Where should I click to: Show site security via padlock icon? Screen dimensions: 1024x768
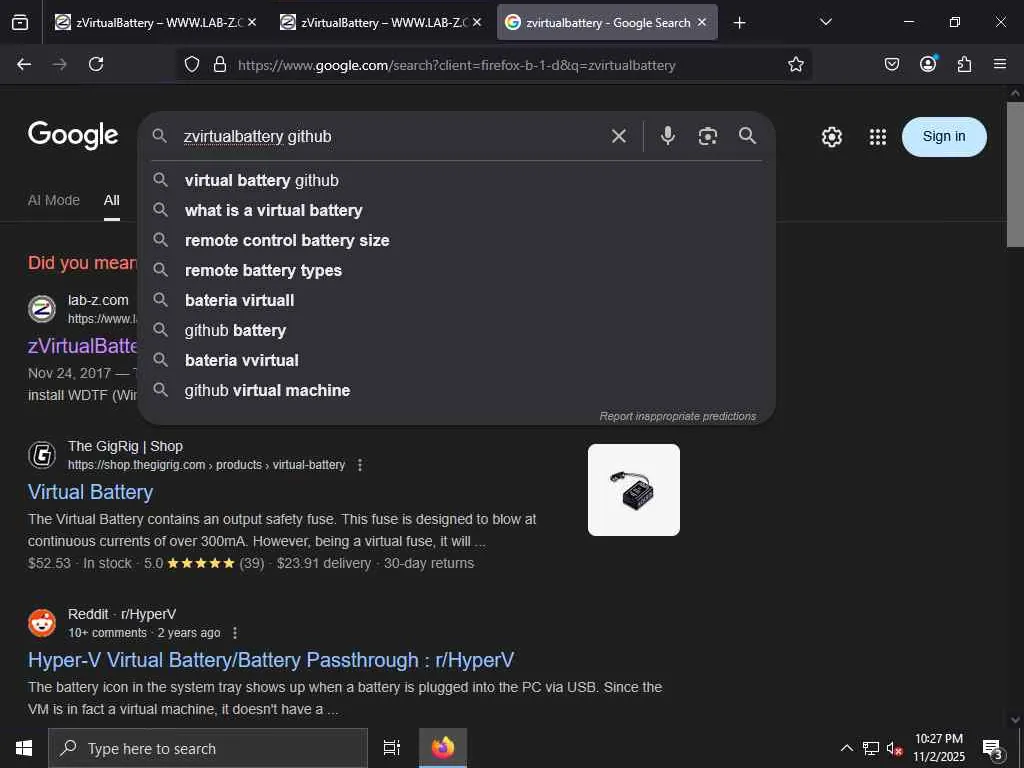220,64
